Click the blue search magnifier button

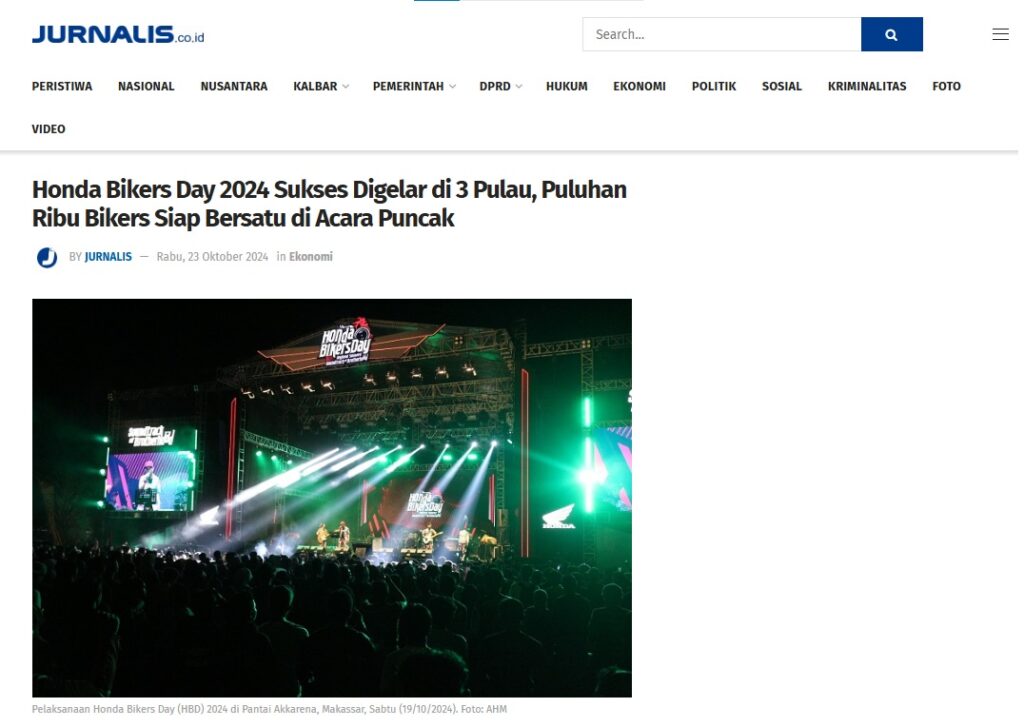891,35
